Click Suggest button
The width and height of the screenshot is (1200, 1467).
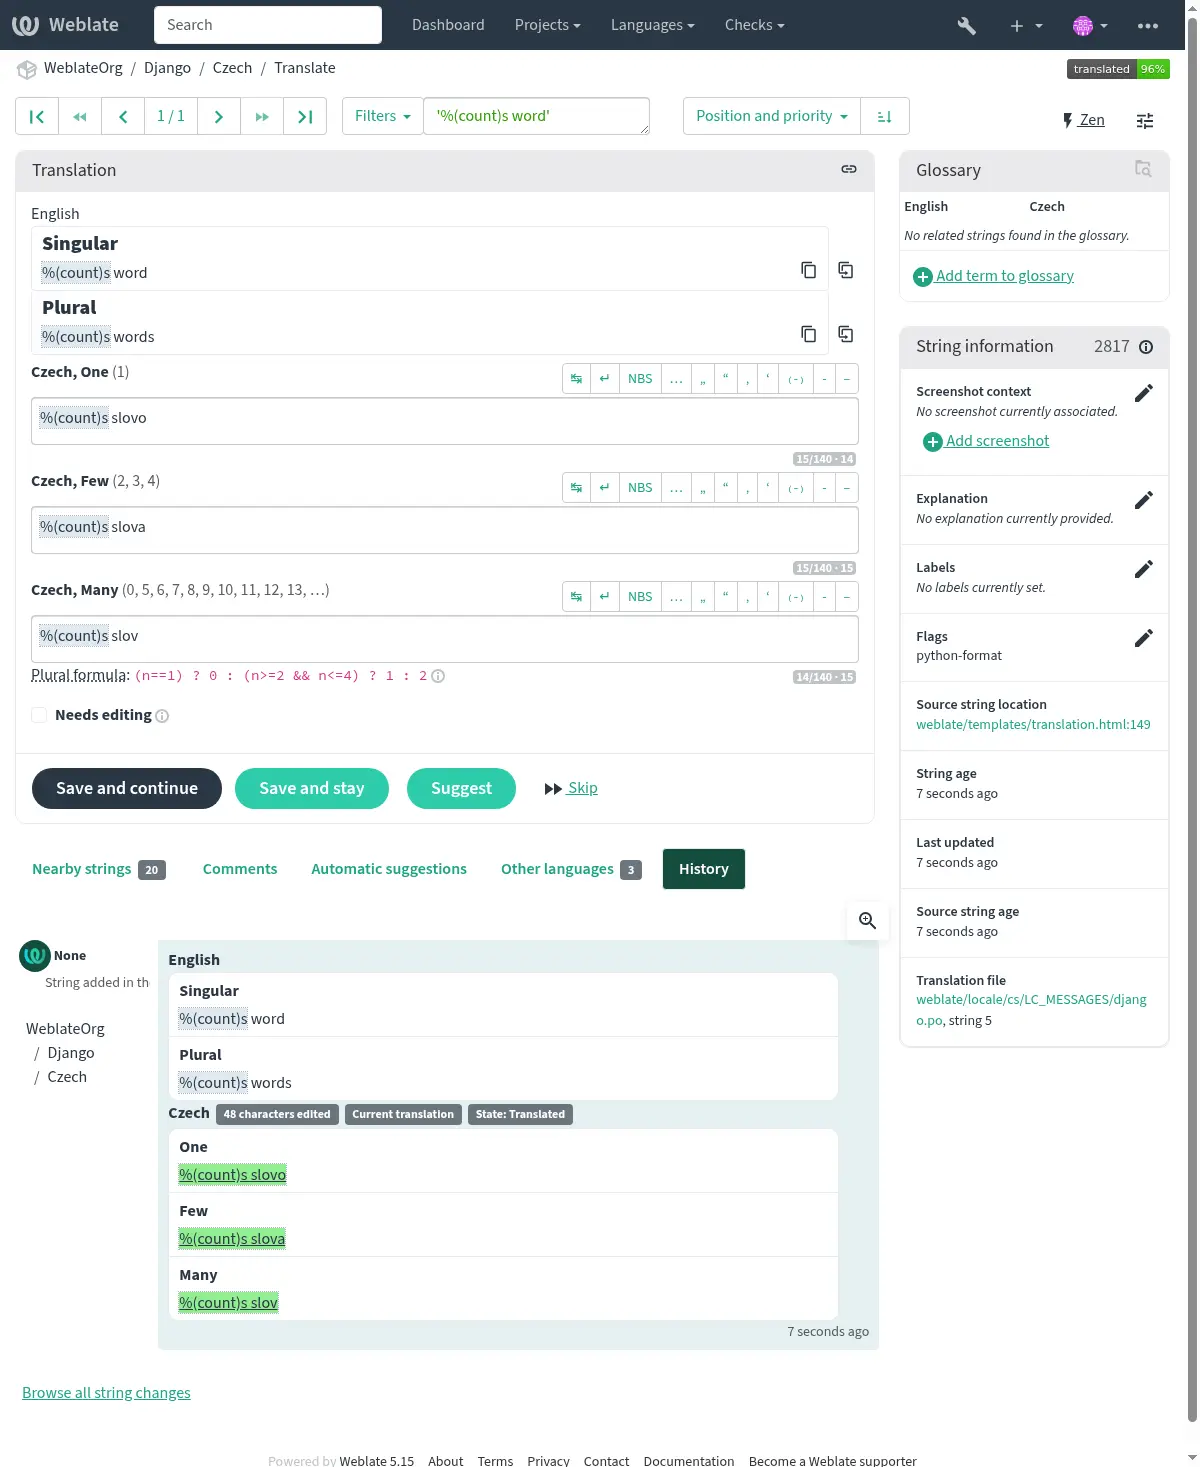[461, 788]
